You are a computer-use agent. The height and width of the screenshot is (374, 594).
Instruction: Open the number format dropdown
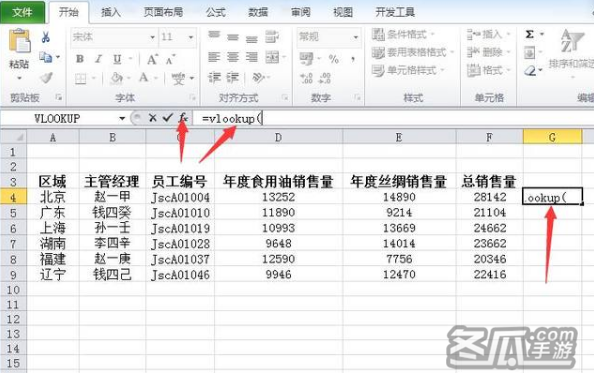click(x=356, y=37)
